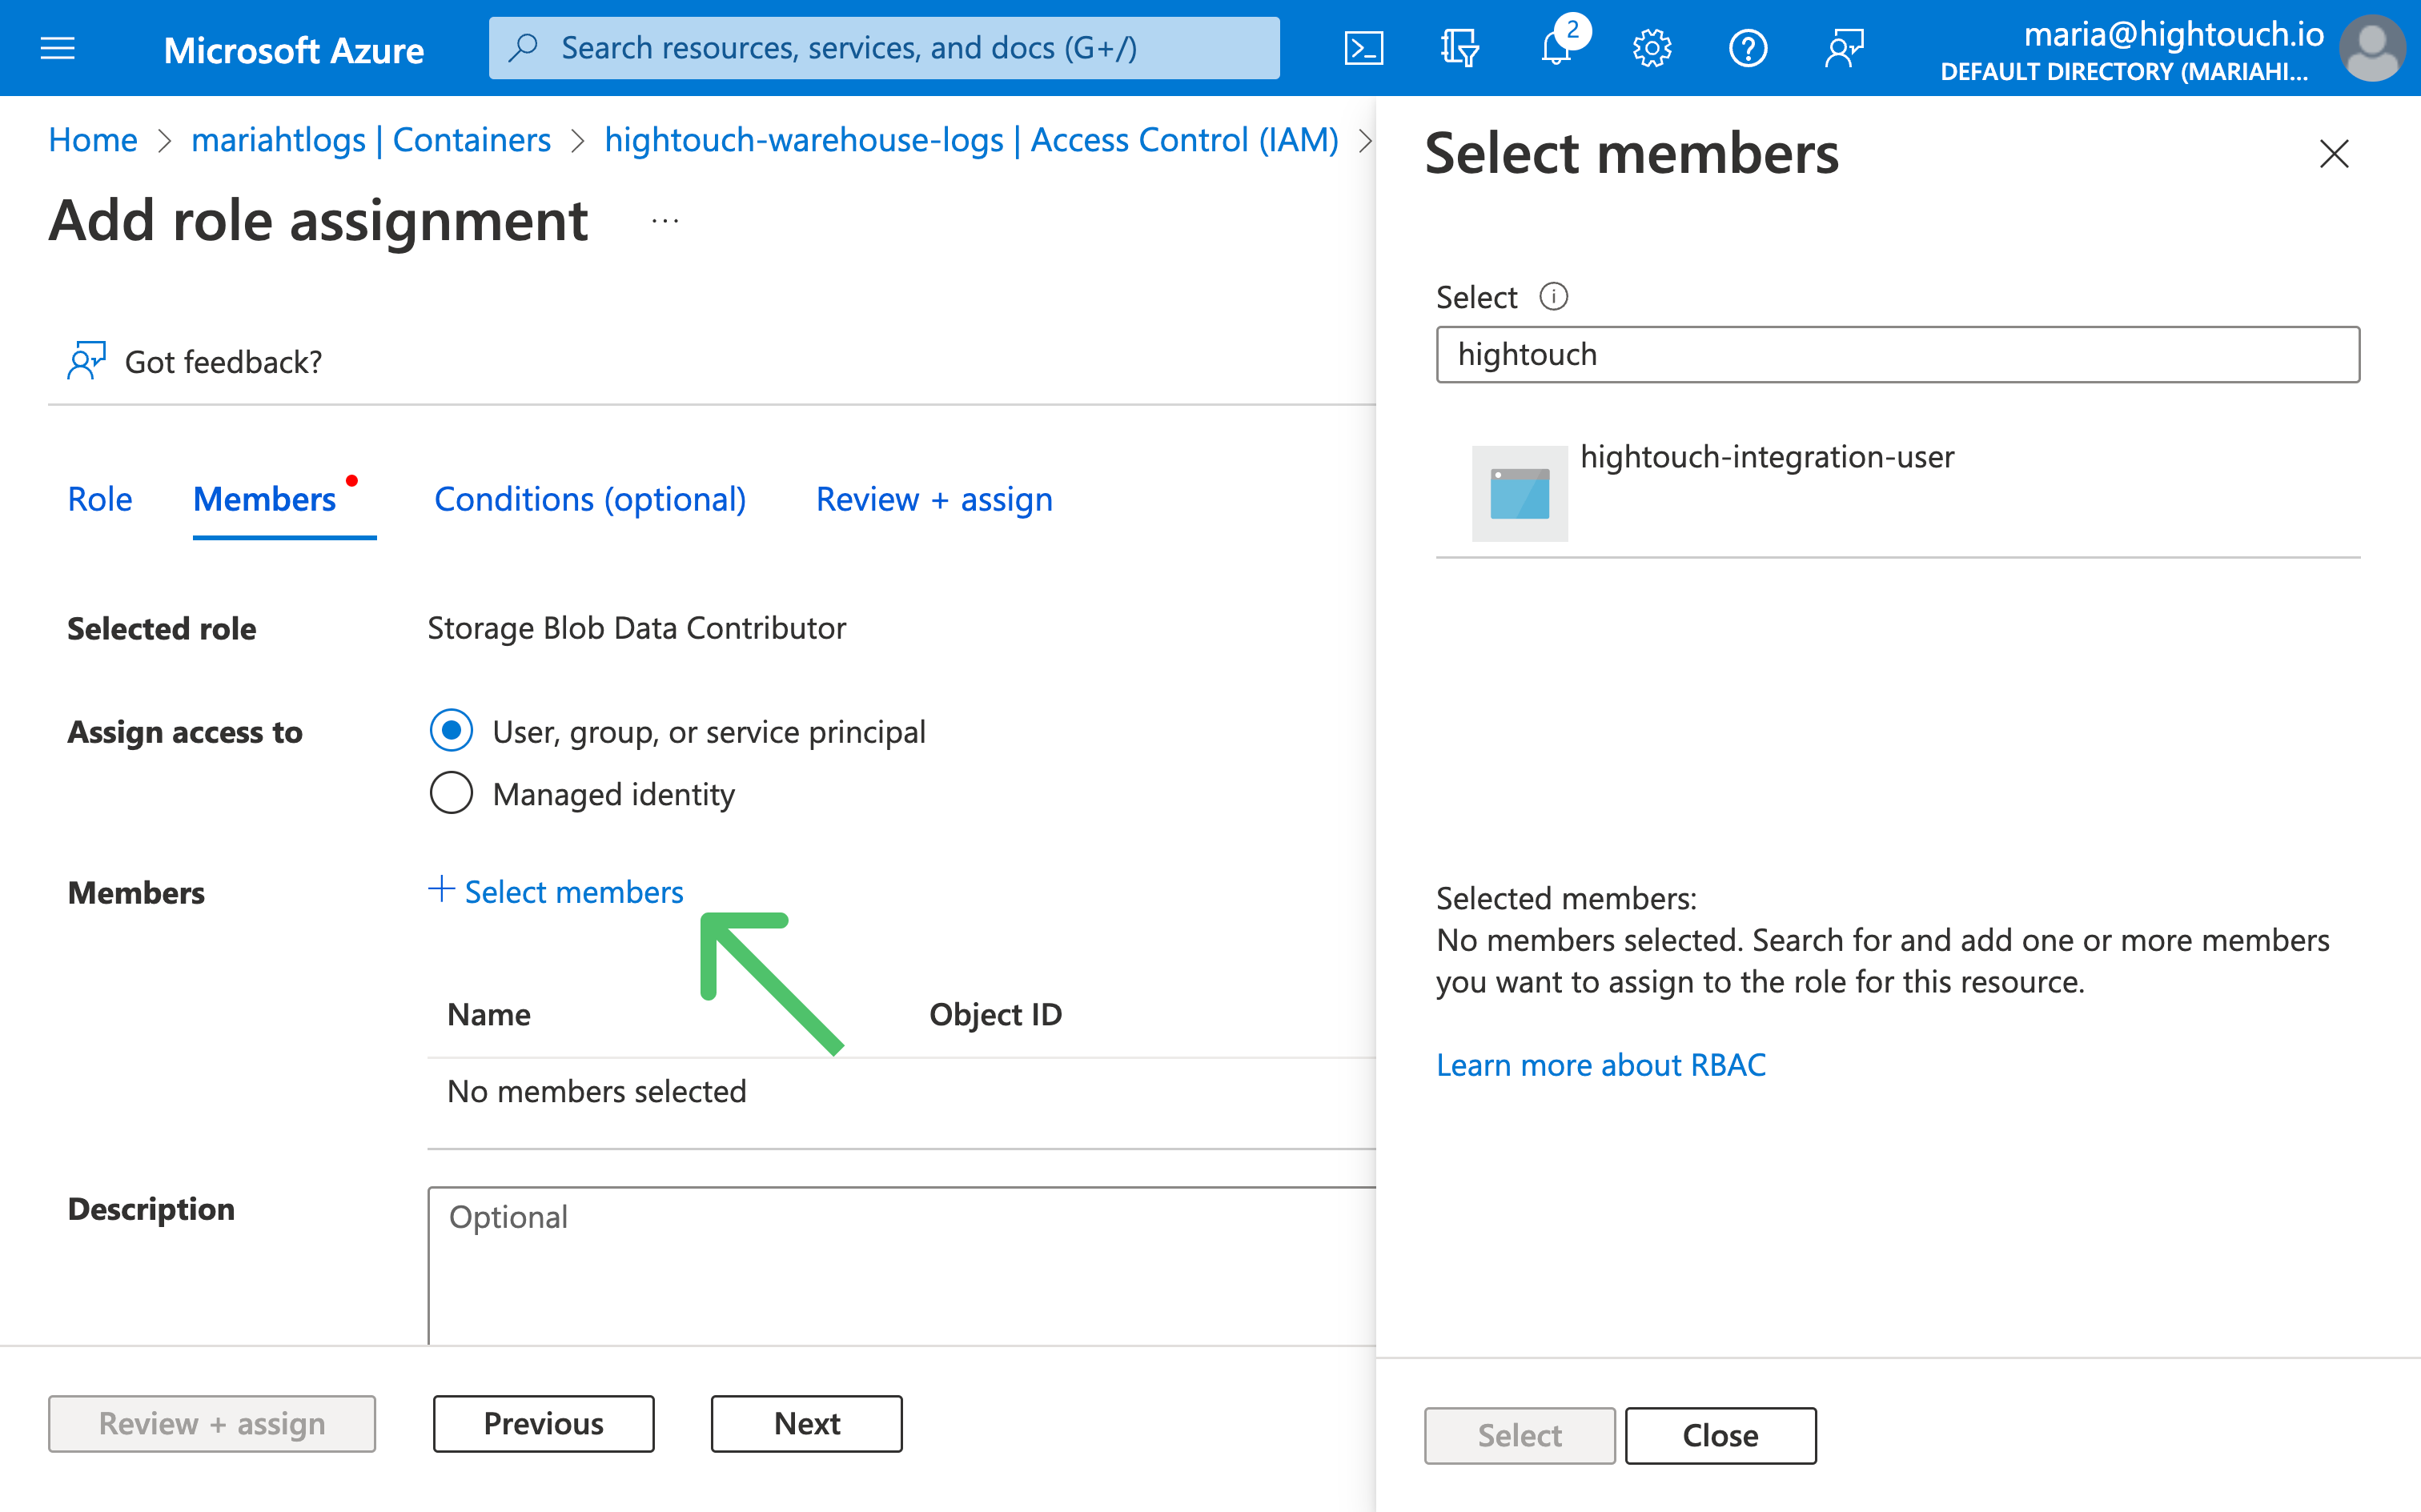2421x1512 pixels.
Task: Select the User group or service principal radio
Action: [453, 730]
